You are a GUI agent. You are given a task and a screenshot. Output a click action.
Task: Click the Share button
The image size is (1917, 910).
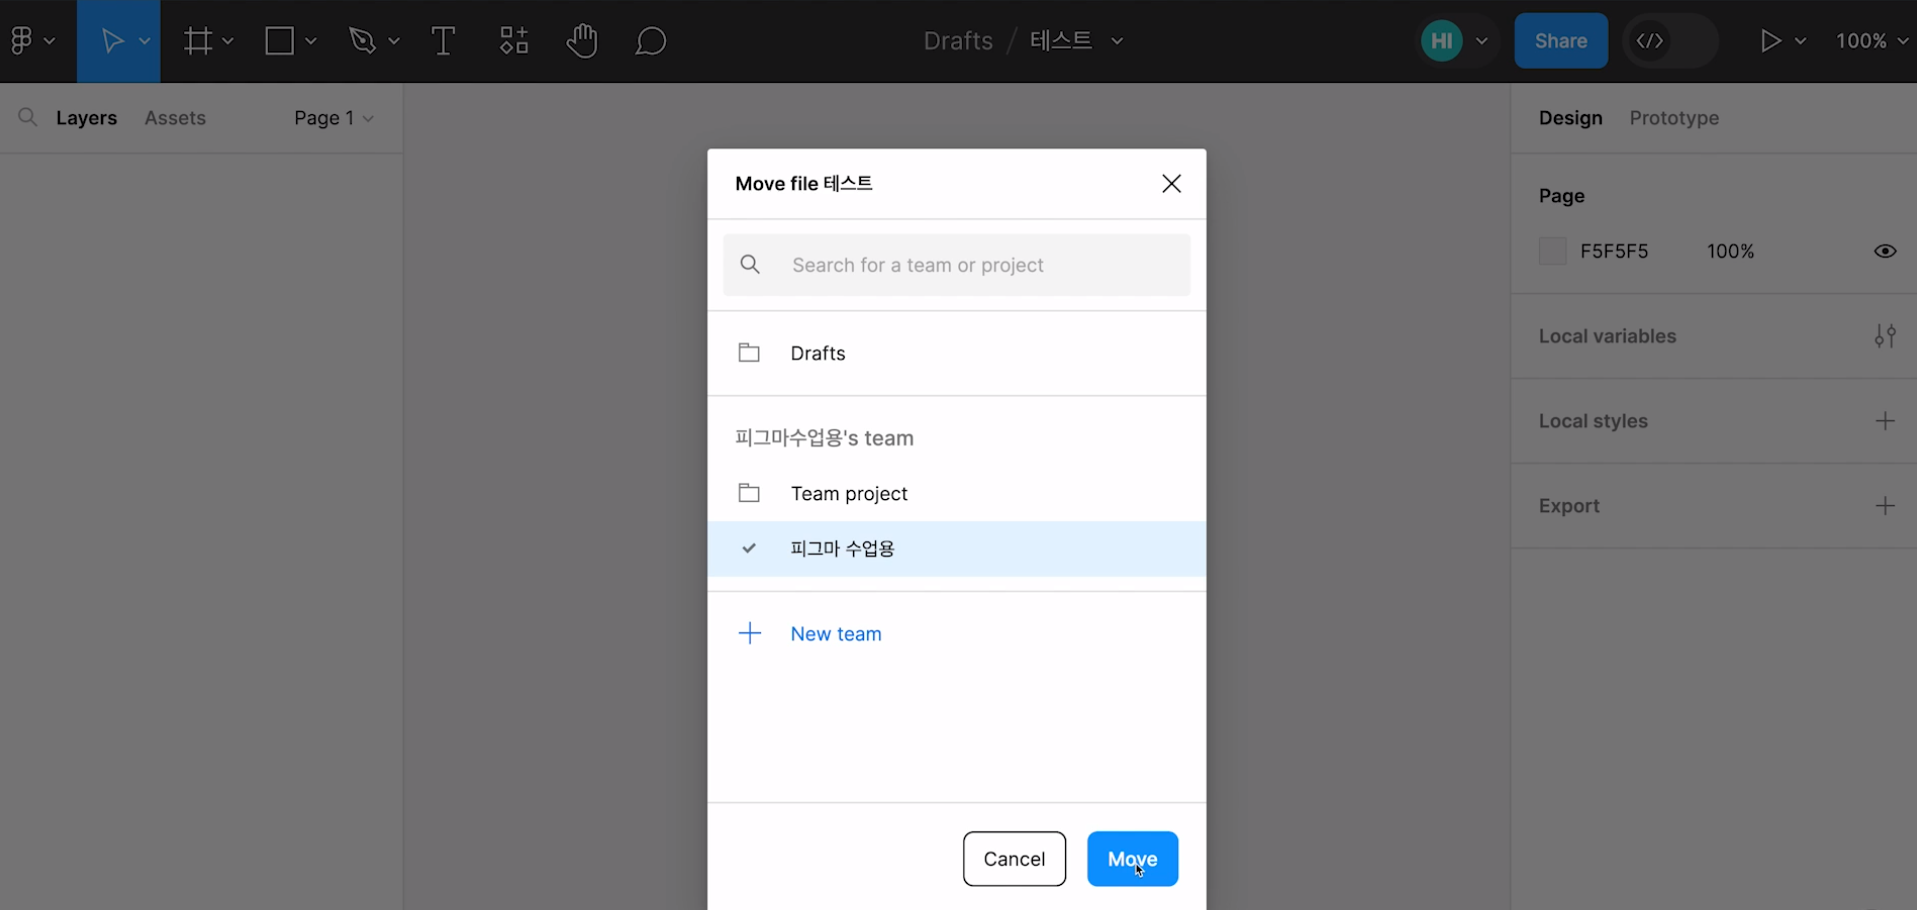[1561, 41]
